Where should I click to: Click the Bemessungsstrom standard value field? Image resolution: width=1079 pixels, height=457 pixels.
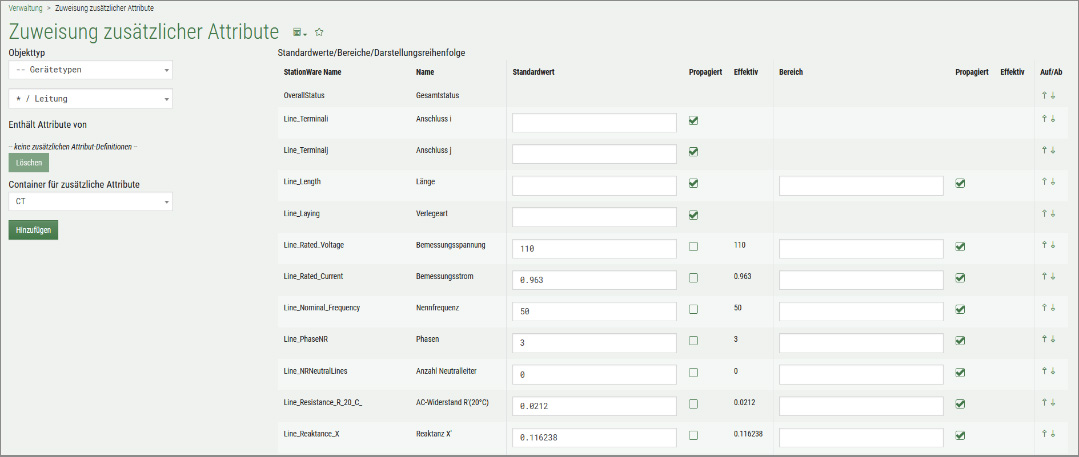tap(594, 280)
